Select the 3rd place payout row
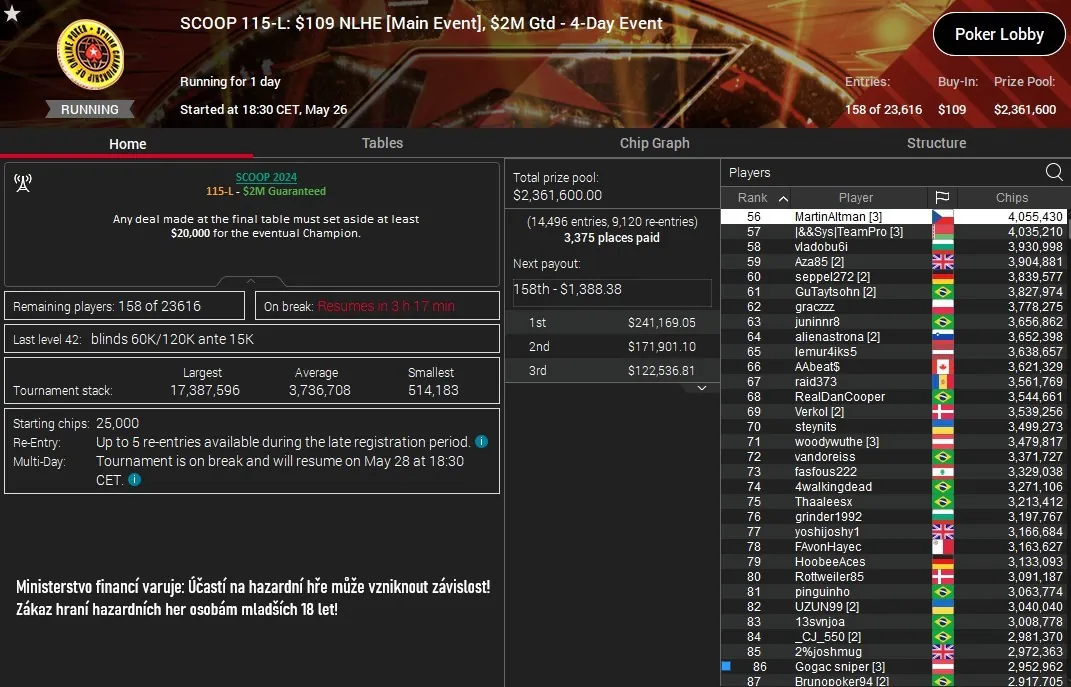 (612, 370)
